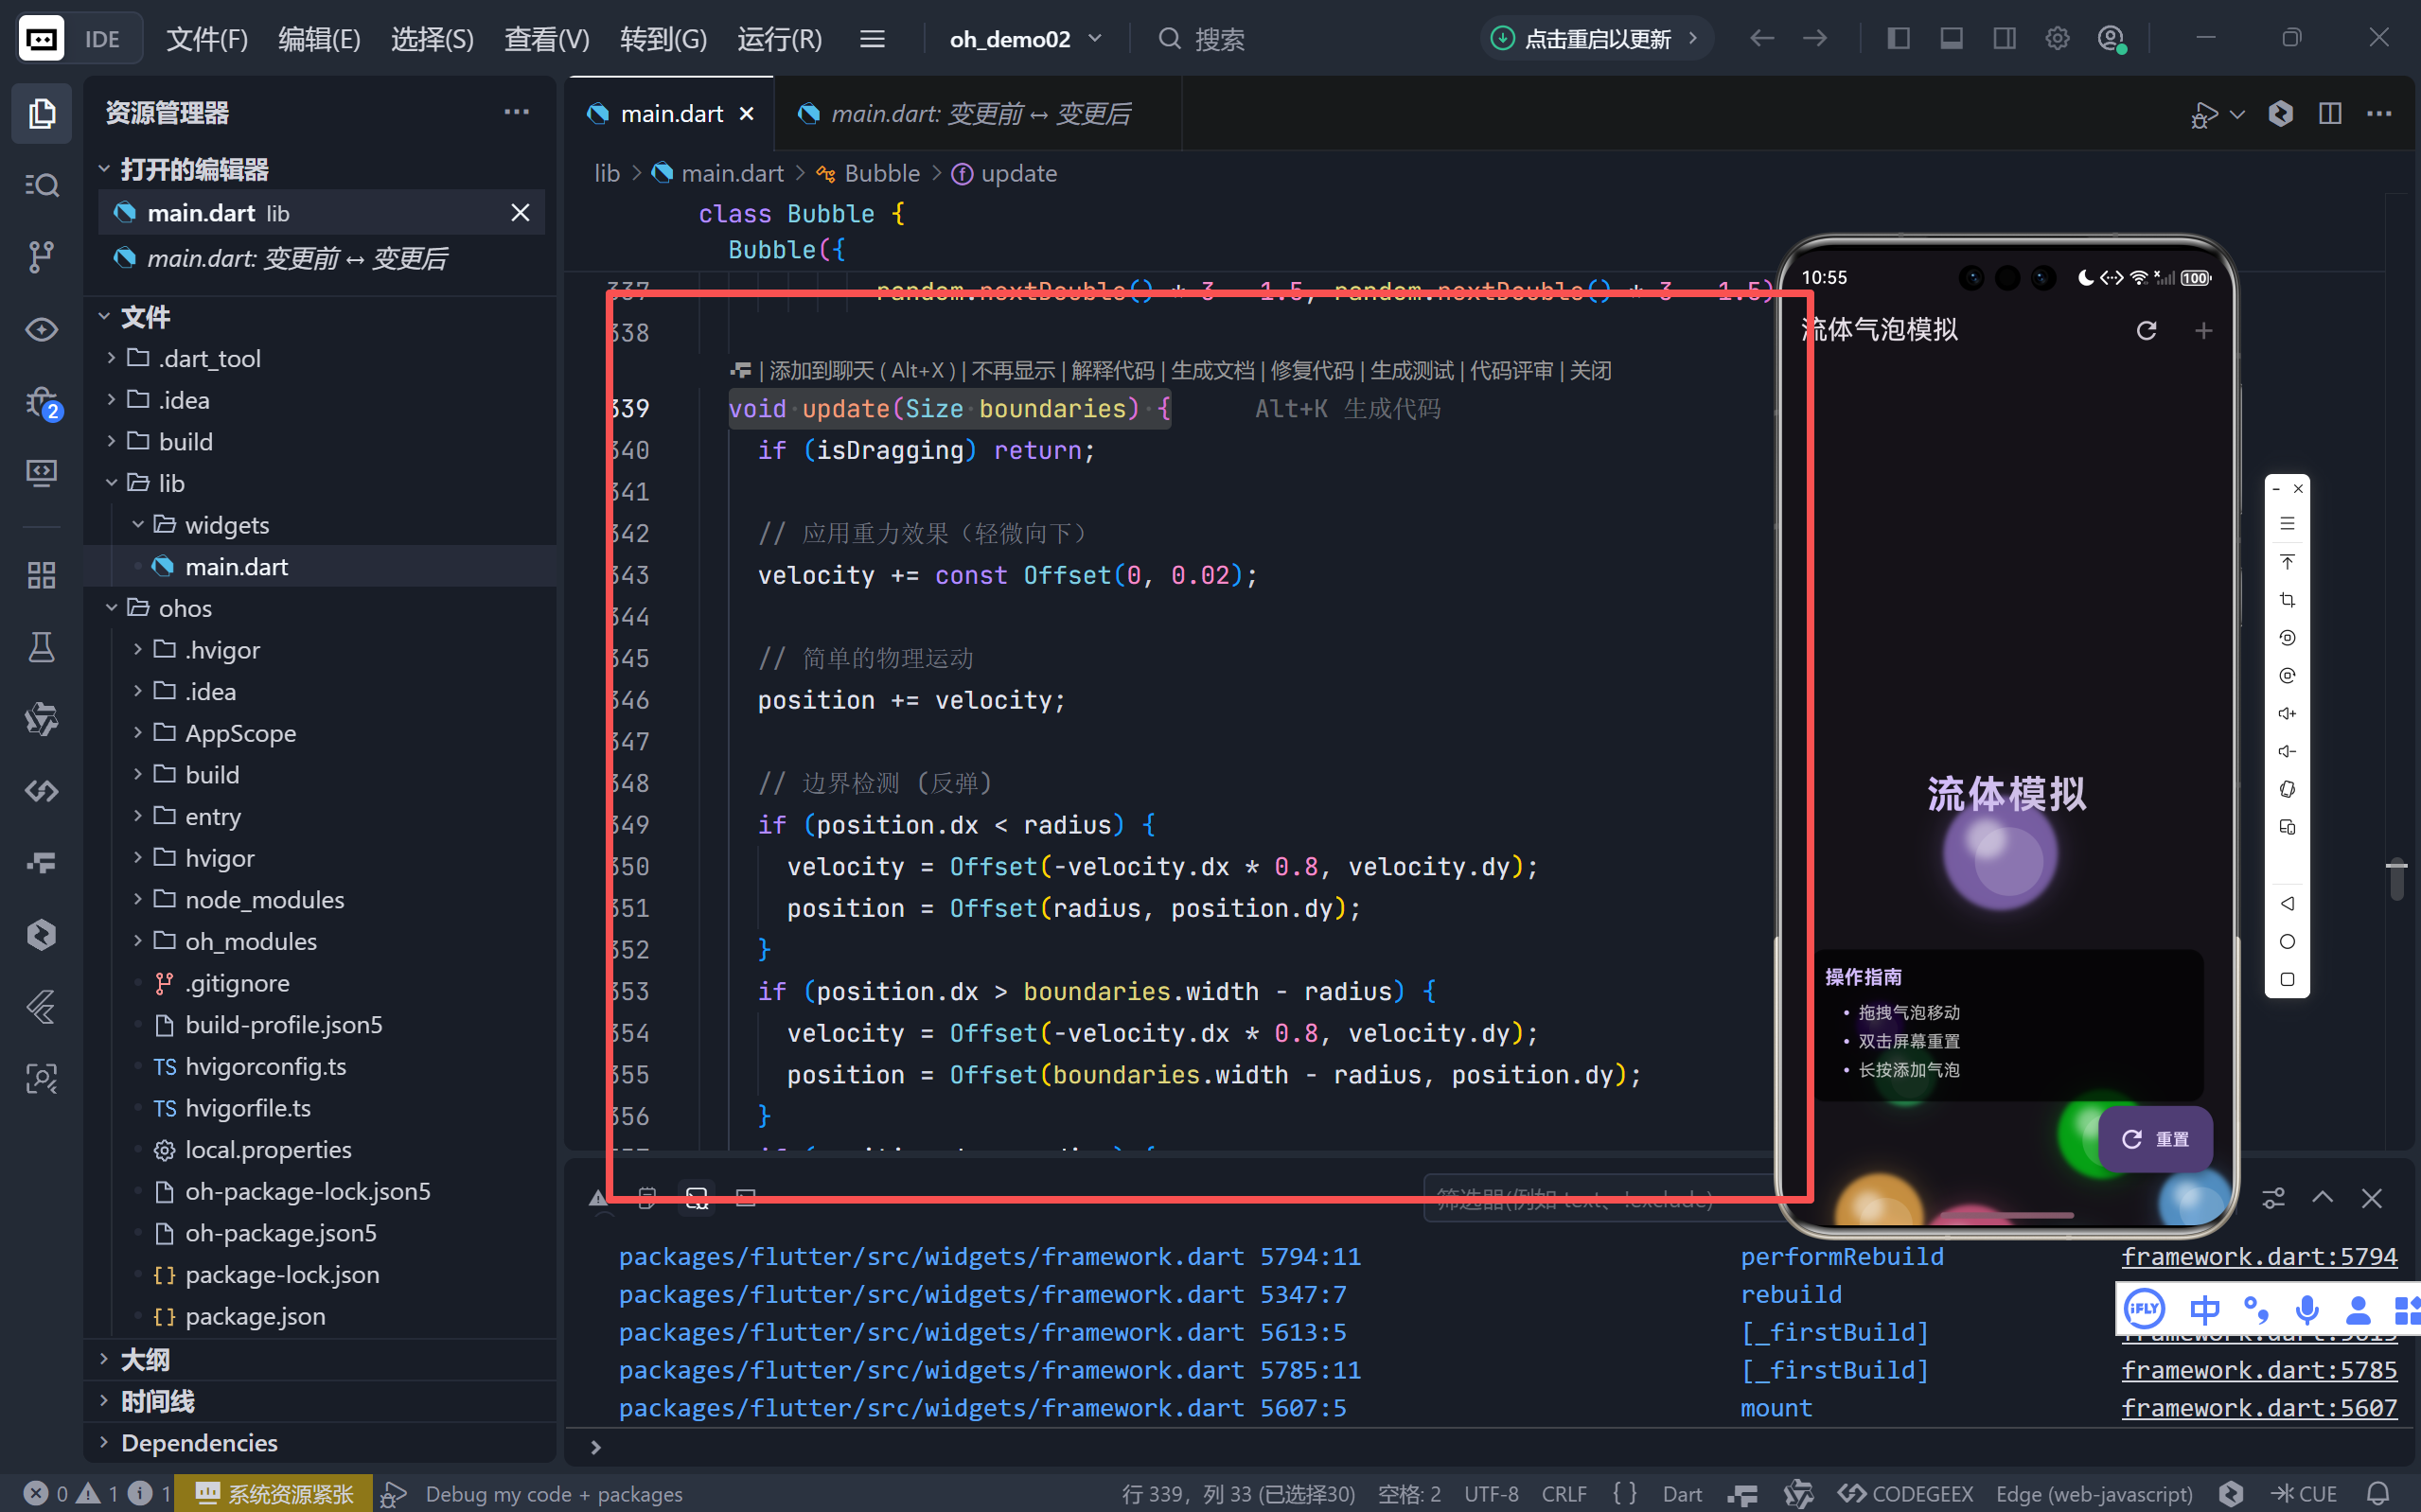Toggle the bottom panel layout icon
The height and width of the screenshot is (1512, 2421).
click(x=1951, y=39)
